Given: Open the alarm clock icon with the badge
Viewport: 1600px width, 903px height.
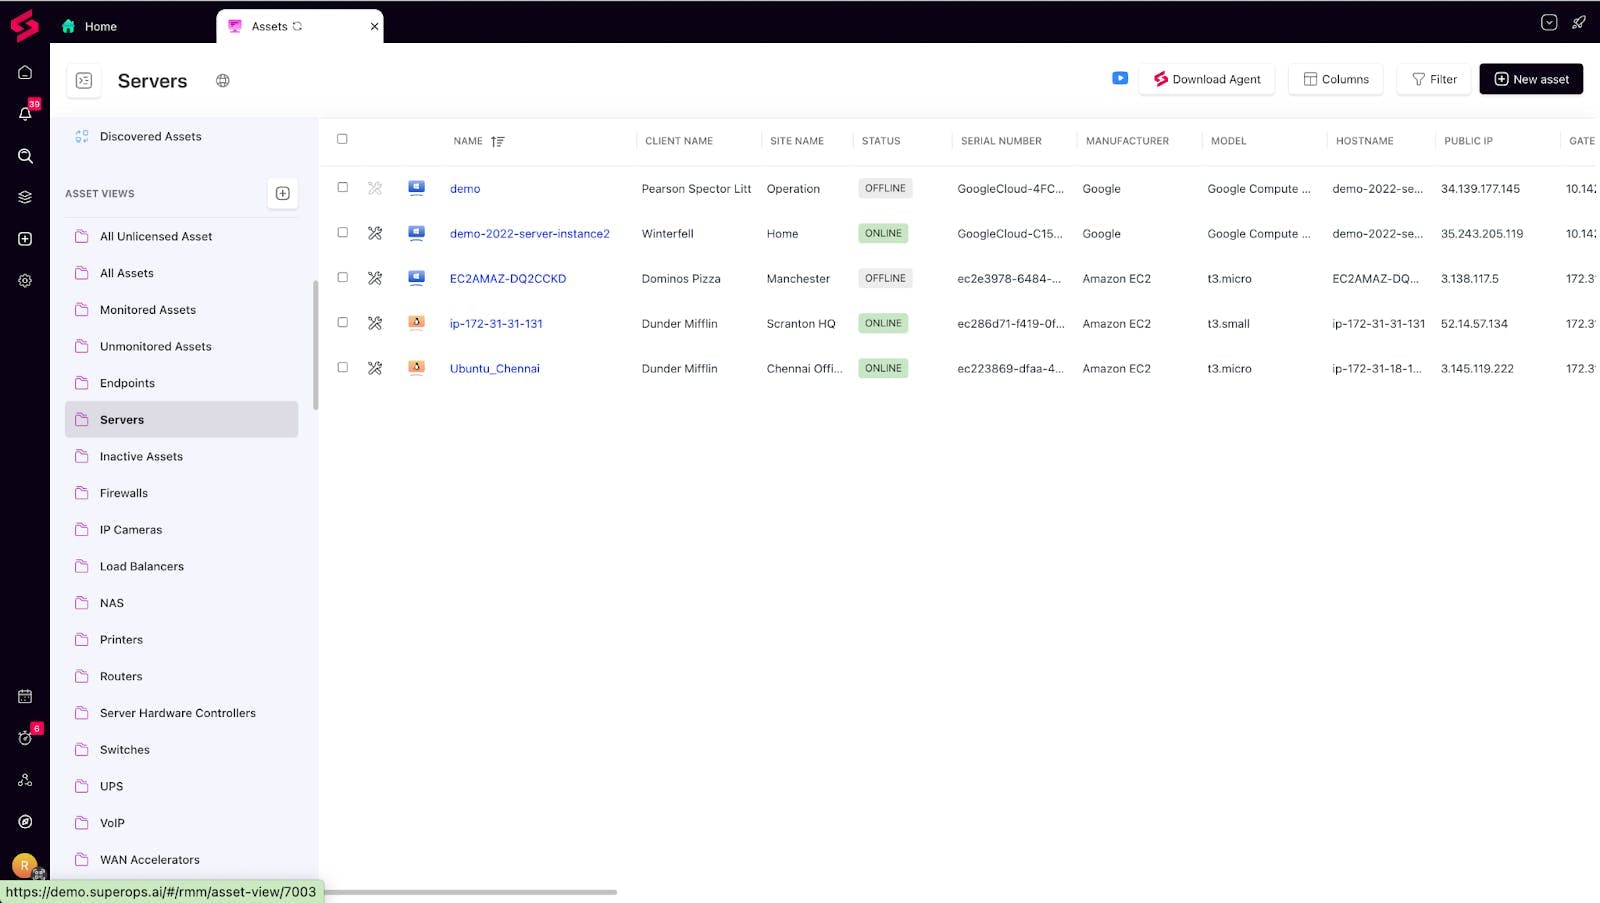Looking at the screenshot, I should 25,738.
